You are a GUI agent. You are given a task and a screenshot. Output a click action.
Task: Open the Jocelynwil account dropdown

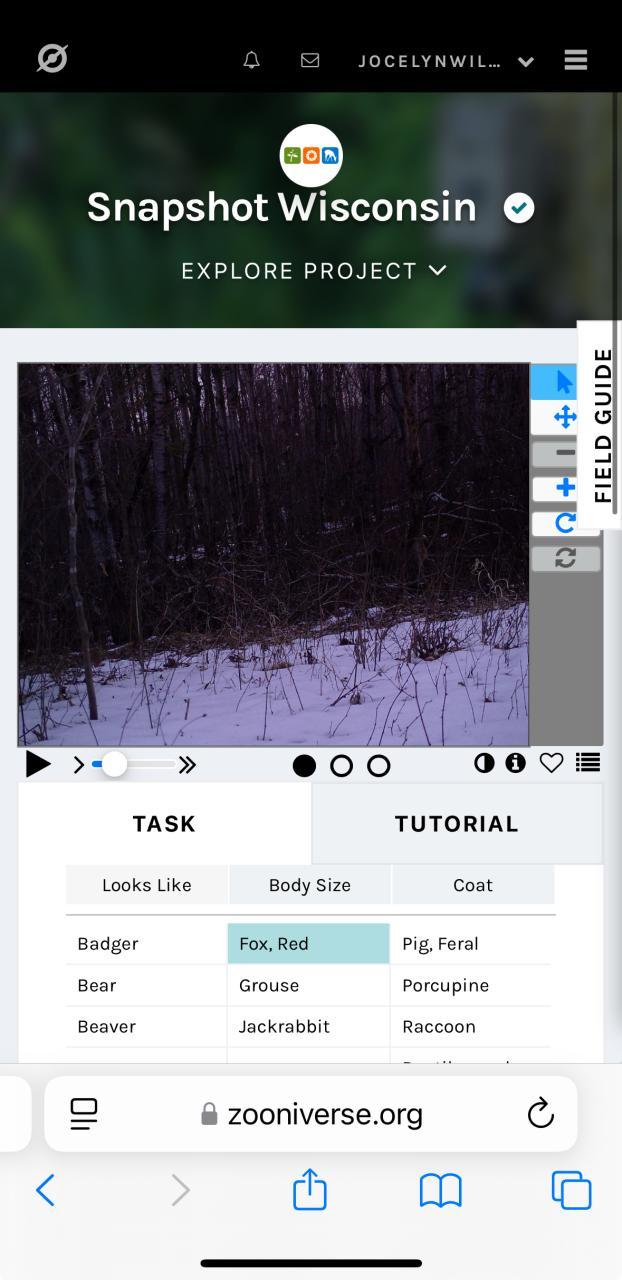[x=446, y=61]
